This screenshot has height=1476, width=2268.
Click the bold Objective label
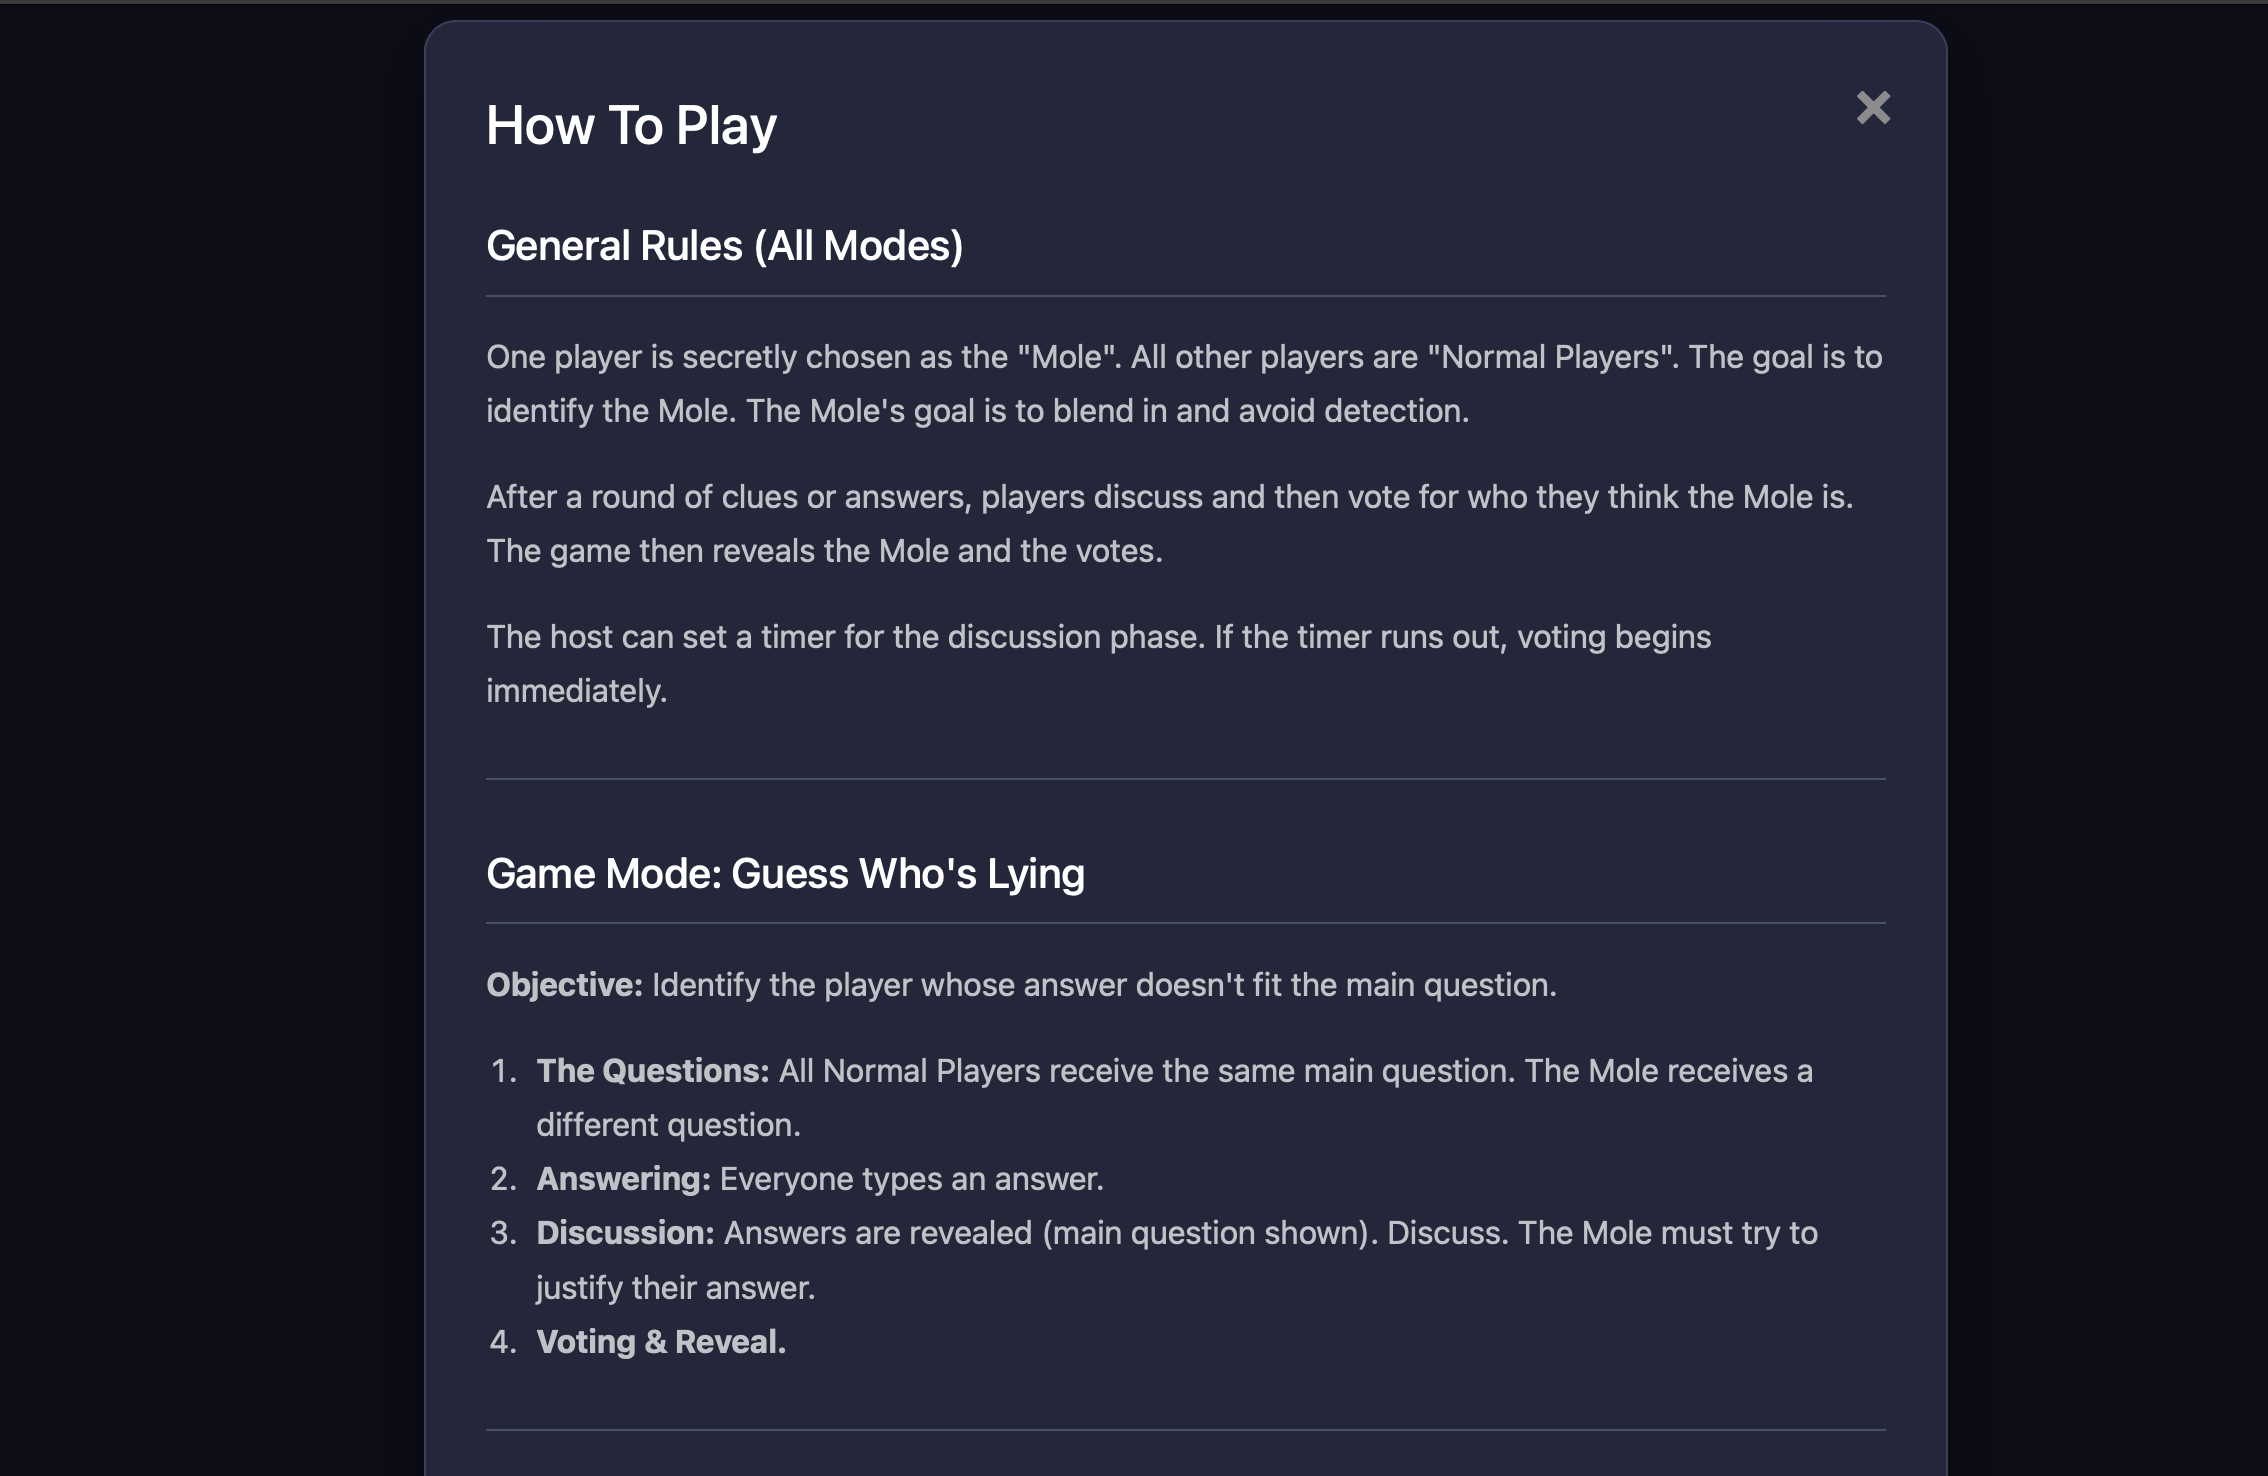point(565,985)
